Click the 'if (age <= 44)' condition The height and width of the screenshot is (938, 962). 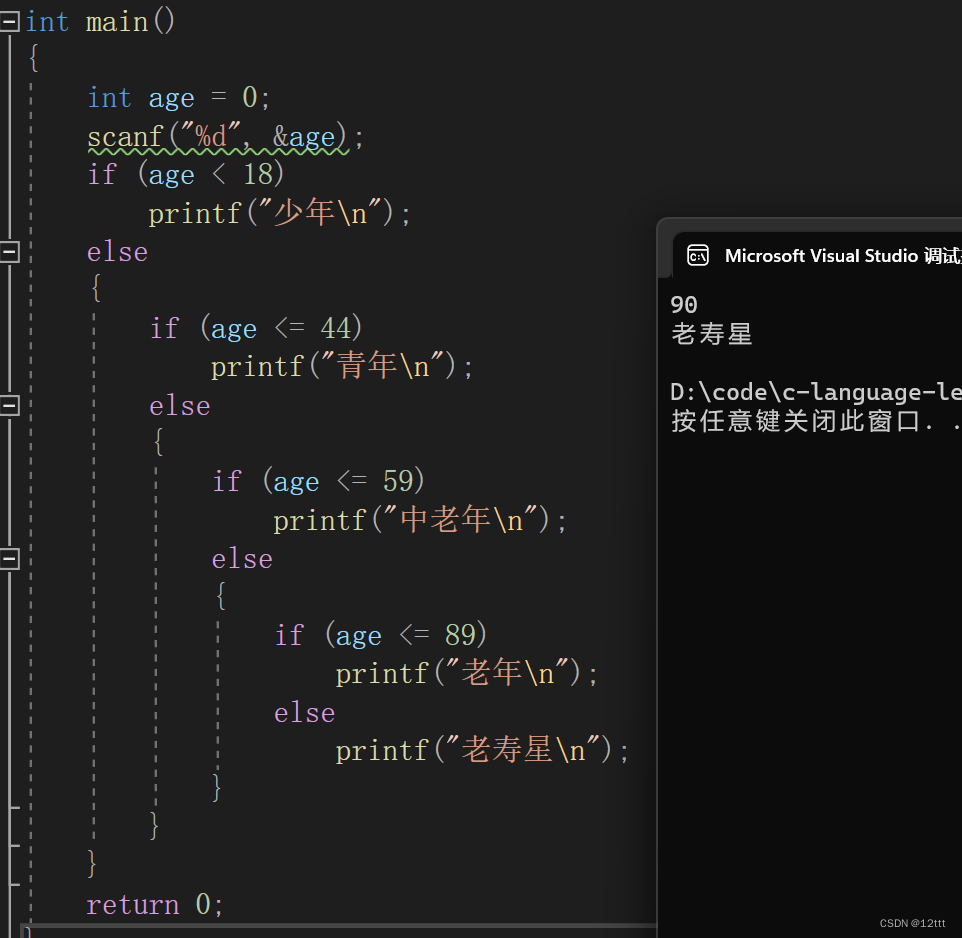point(256,329)
